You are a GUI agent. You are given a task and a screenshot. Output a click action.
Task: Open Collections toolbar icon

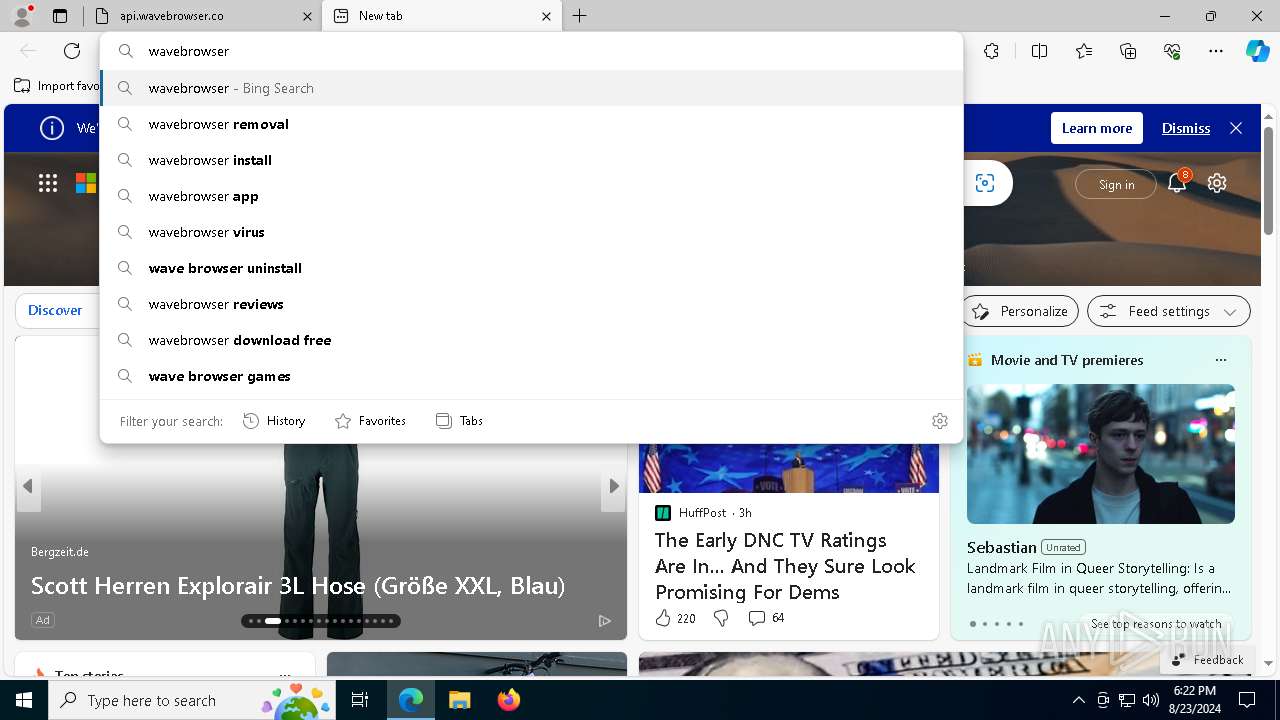click(1128, 51)
